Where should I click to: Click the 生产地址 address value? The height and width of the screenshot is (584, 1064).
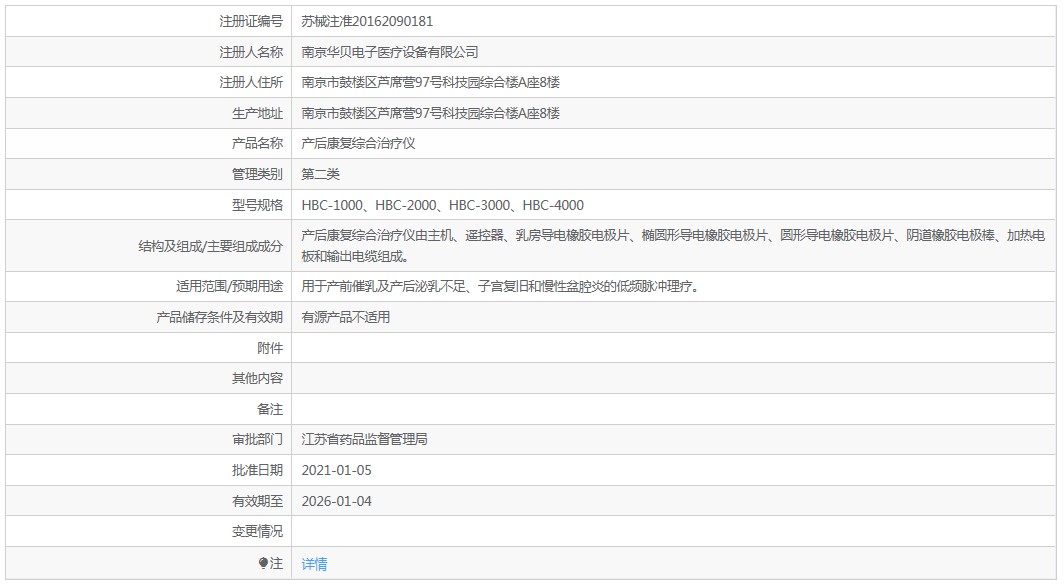pyautogui.click(x=431, y=113)
